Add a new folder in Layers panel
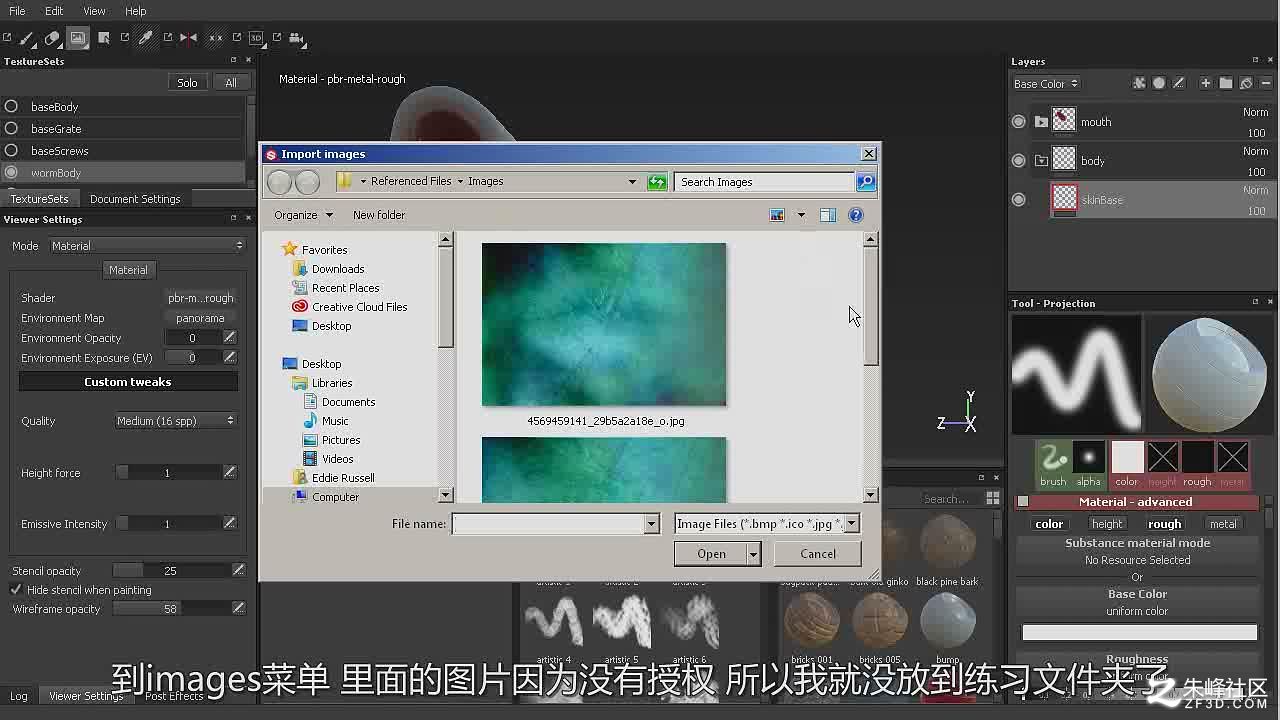 (1226, 83)
